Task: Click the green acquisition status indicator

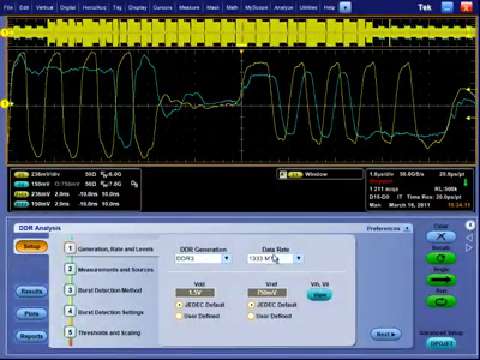Action: click(466, 183)
